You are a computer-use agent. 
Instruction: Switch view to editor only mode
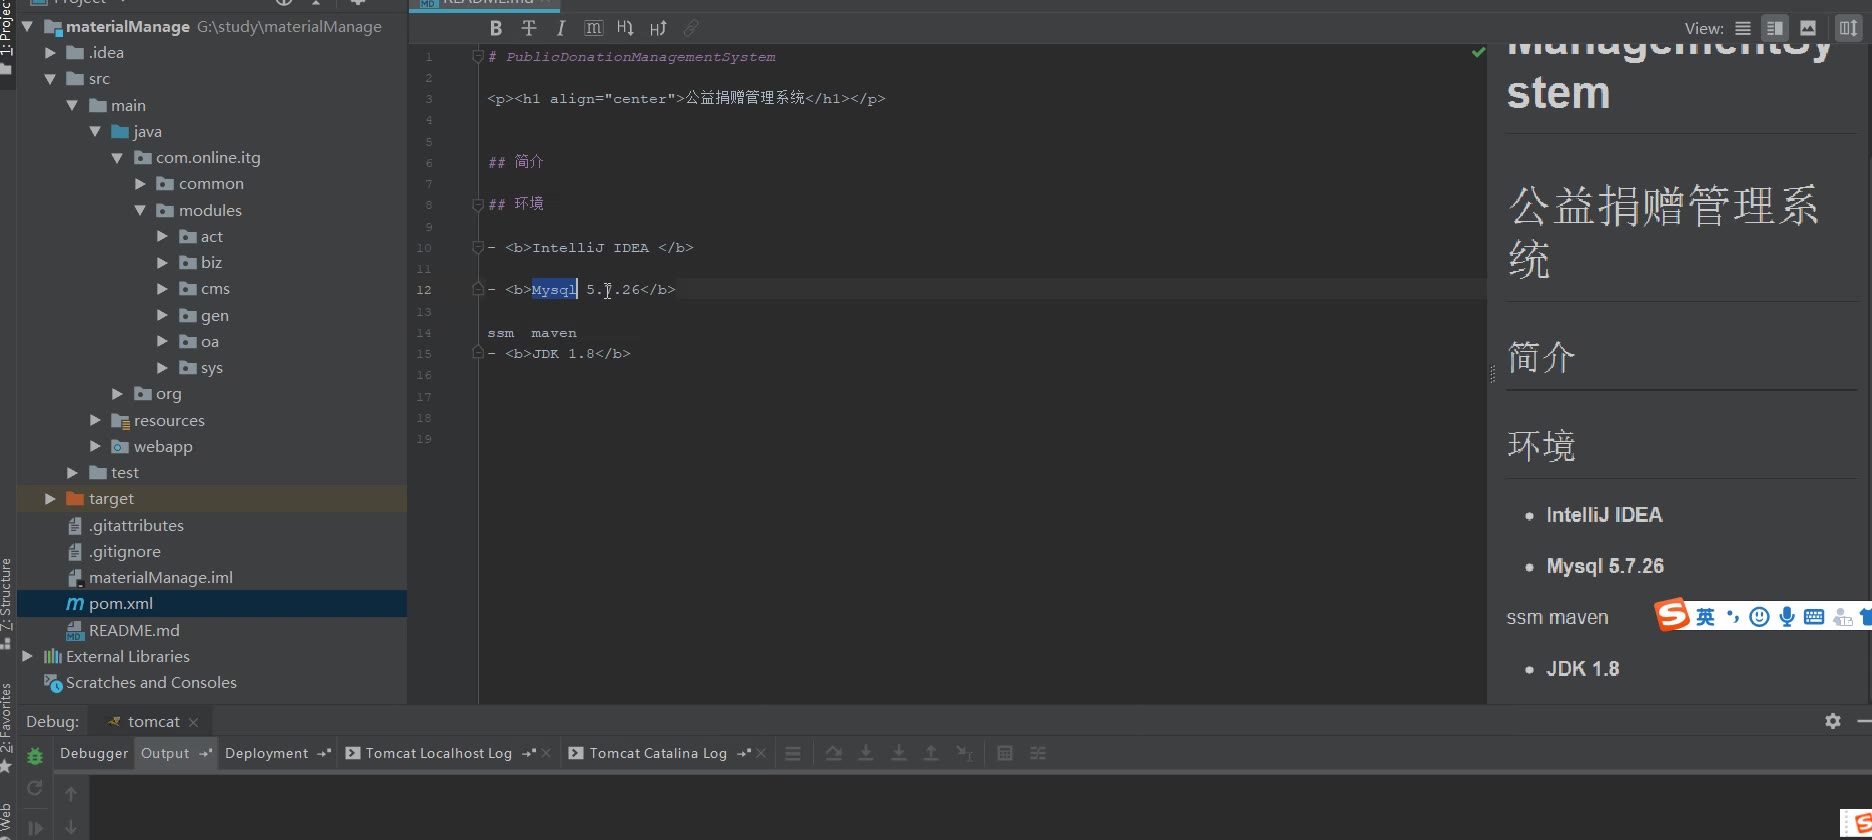(x=1743, y=28)
